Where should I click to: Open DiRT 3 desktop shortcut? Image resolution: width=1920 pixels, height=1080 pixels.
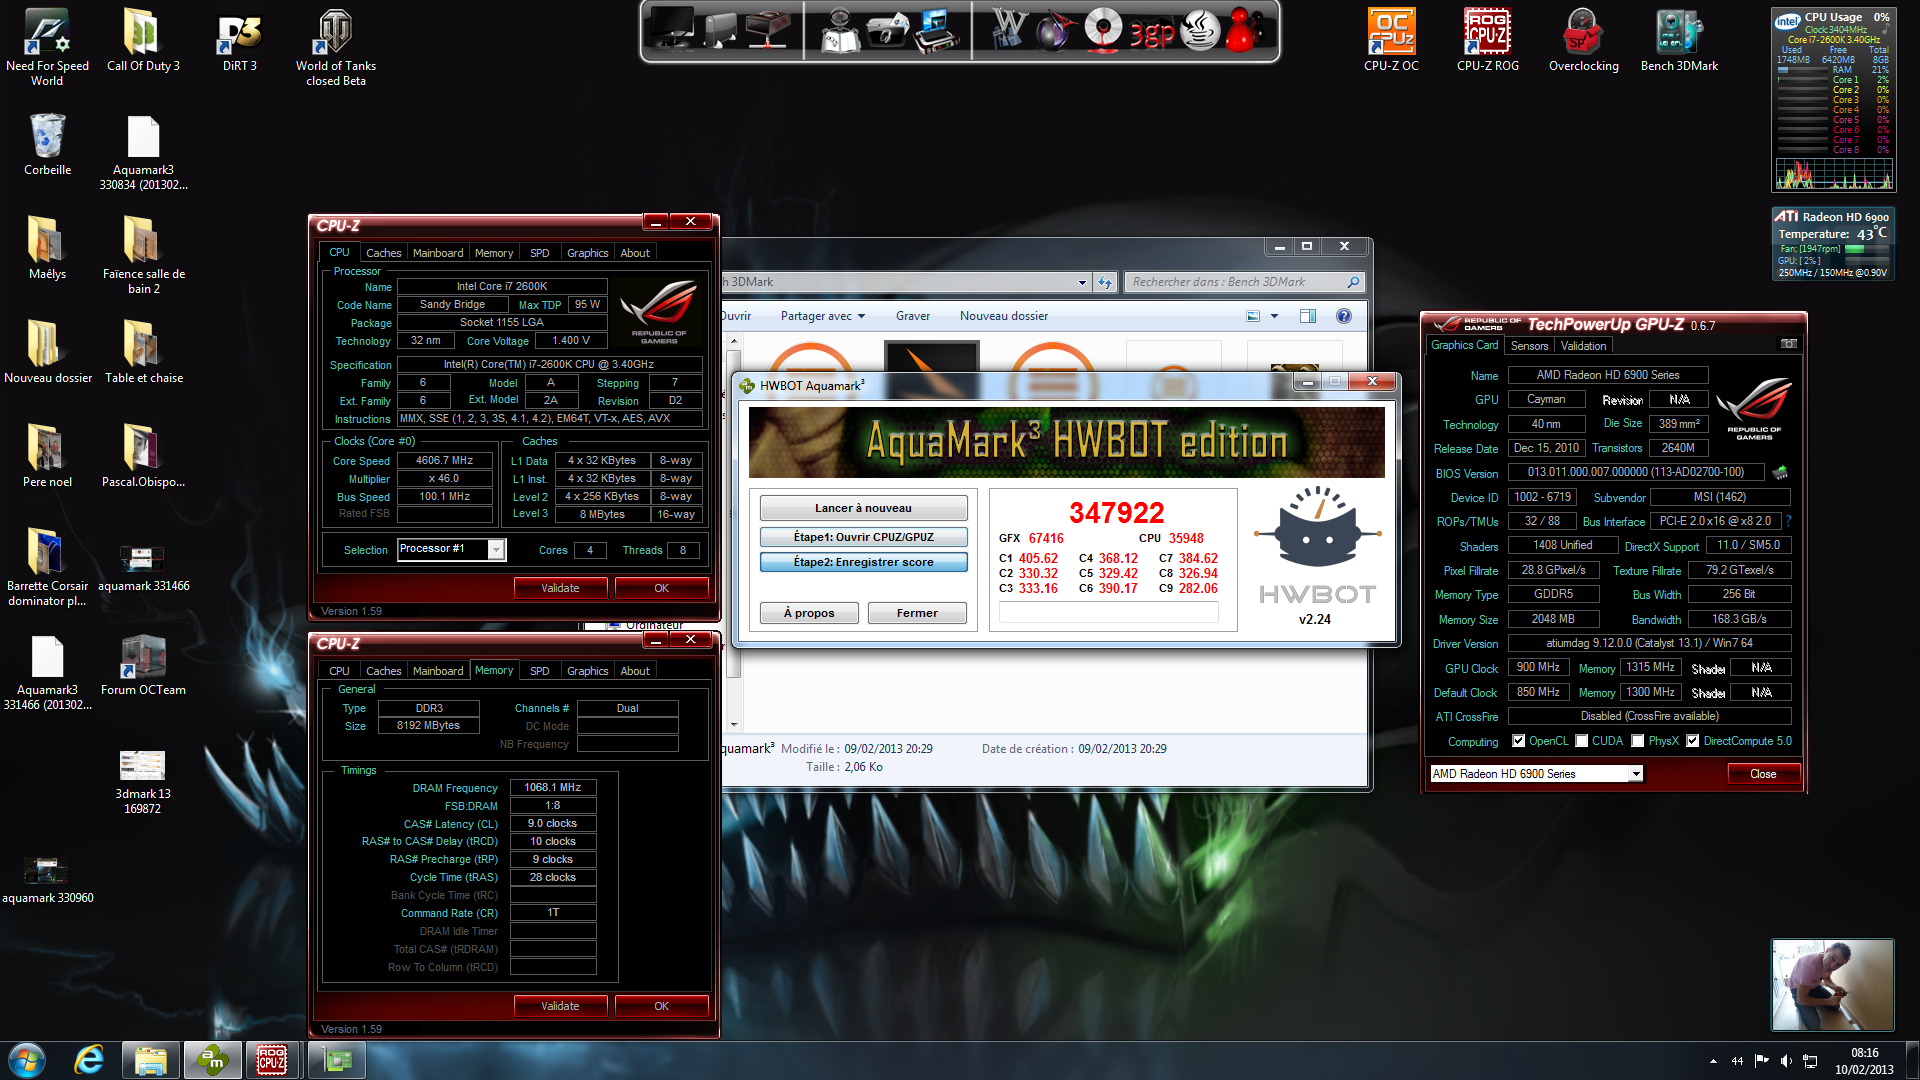point(239,40)
